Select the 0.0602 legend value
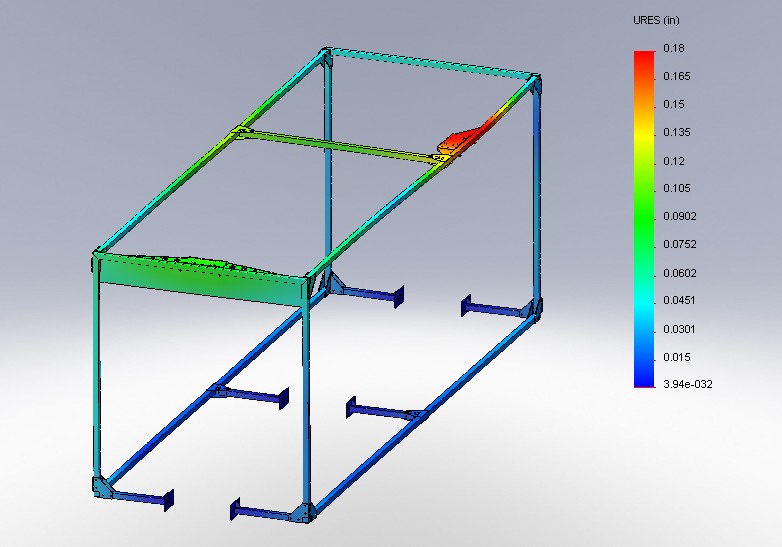 click(x=679, y=273)
